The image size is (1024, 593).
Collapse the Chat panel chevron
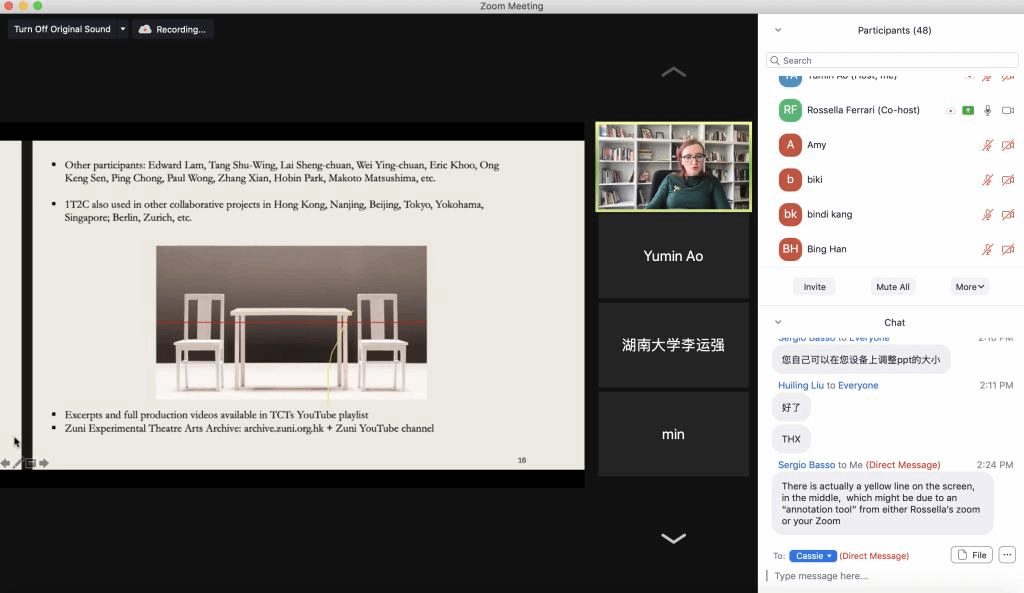click(778, 322)
